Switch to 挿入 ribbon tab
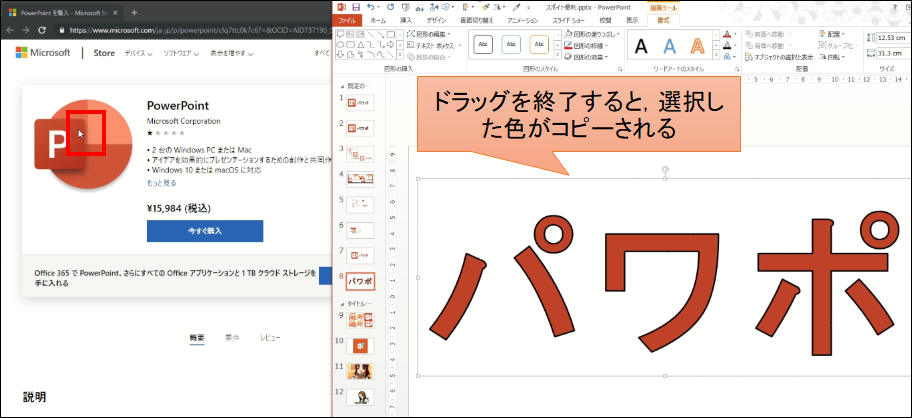The image size is (912, 418). 406,20
